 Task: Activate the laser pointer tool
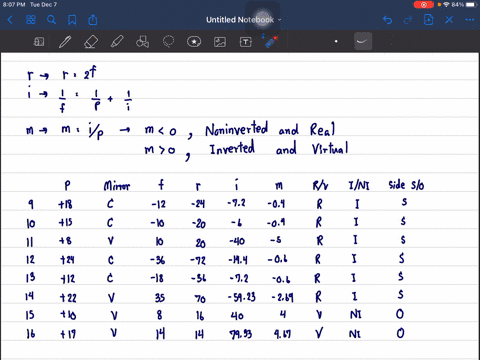tap(271, 42)
